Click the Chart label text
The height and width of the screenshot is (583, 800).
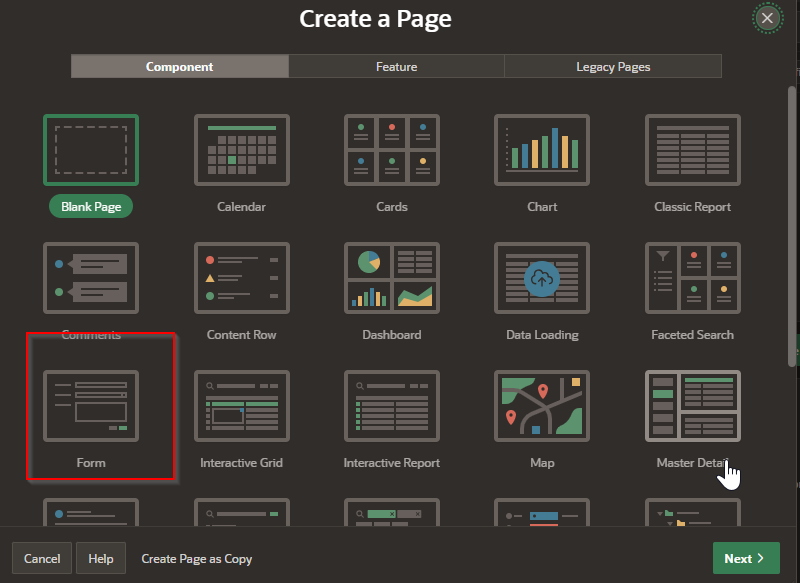click(x=542, y=207)
